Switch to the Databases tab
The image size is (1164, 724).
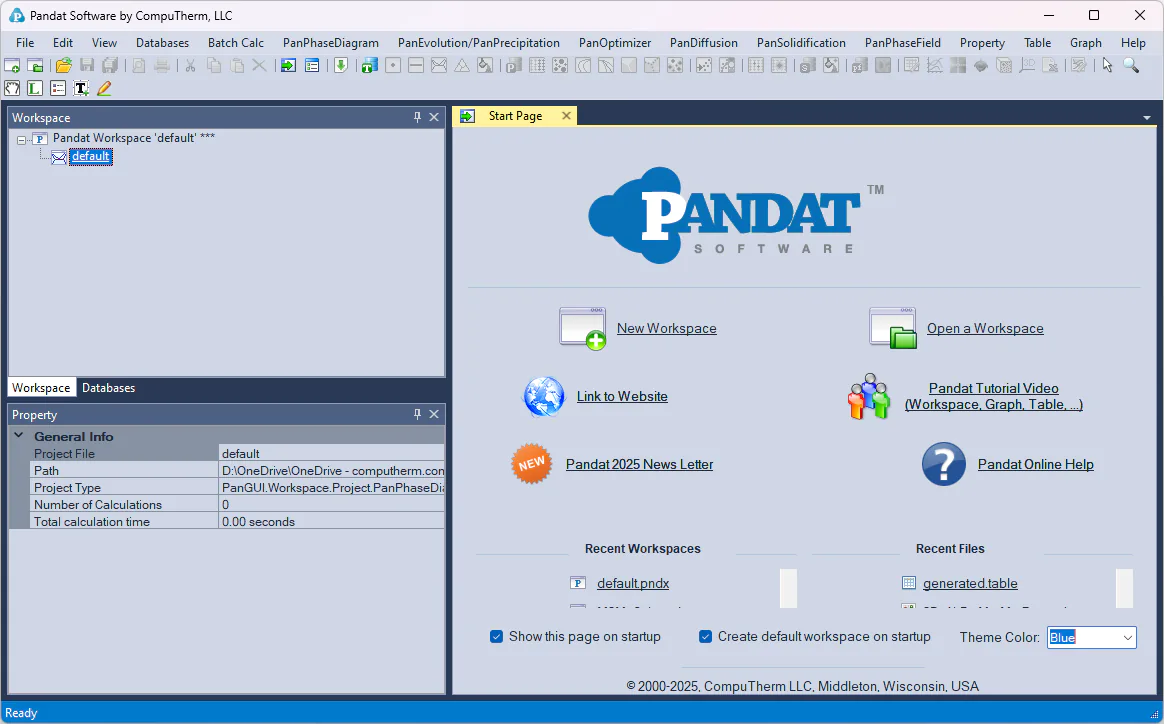click(x=108, y=388)
